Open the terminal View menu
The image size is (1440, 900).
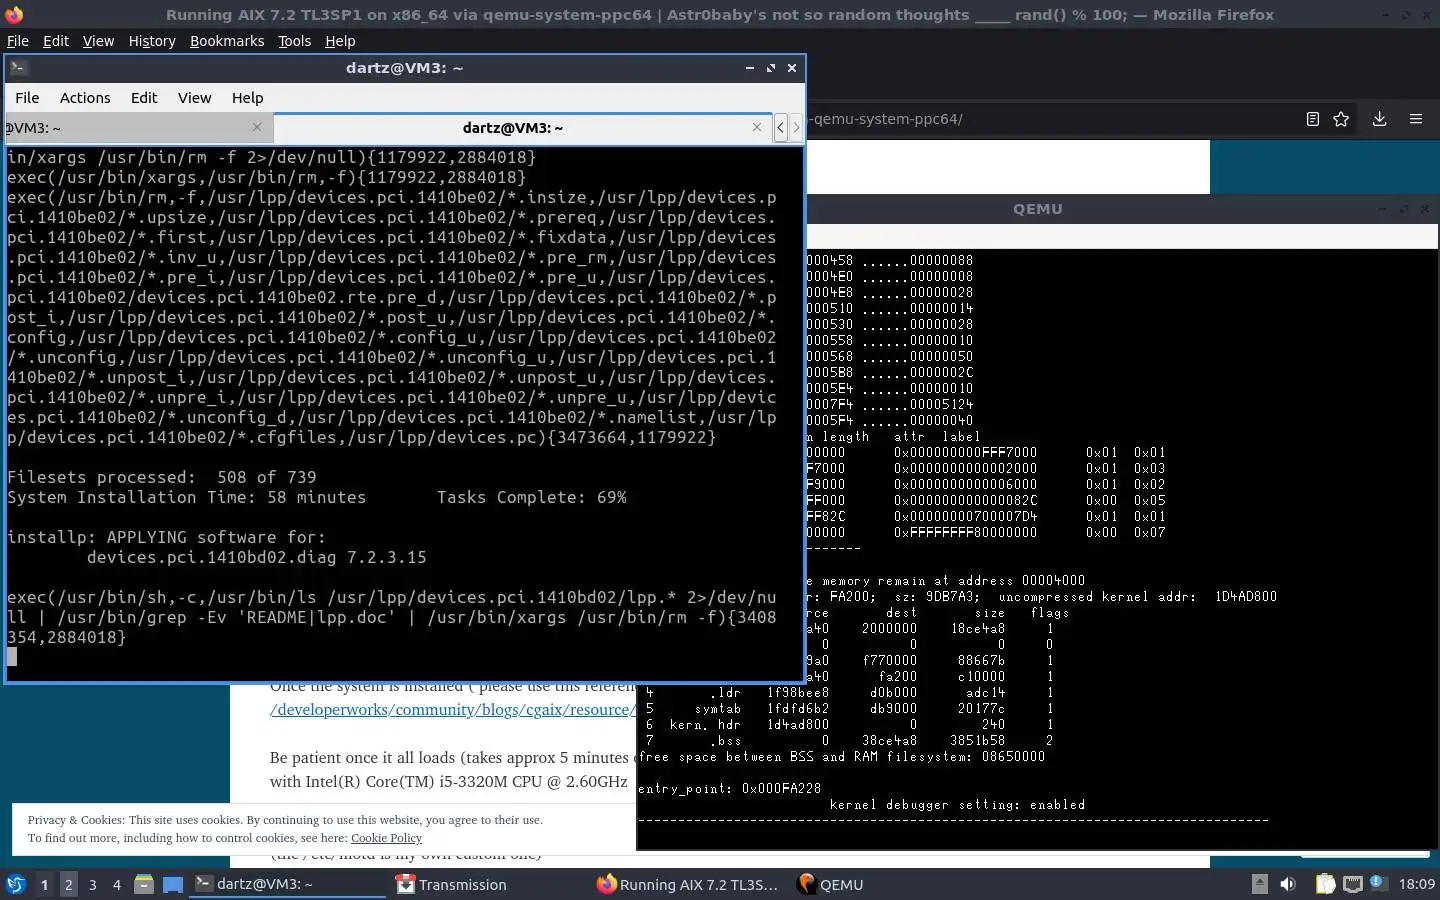click(x=194, y=98)
